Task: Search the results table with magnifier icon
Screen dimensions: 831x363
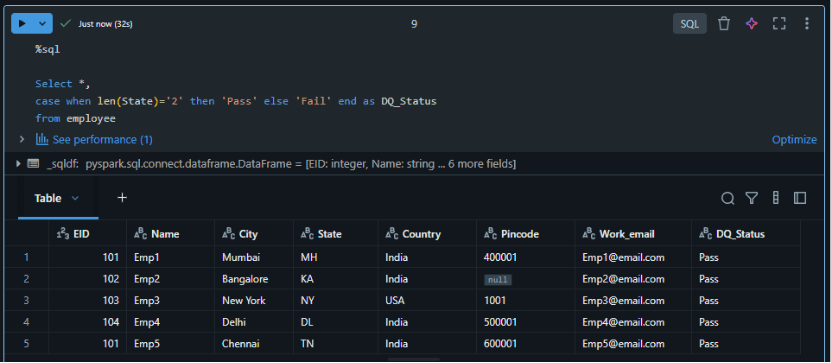Action: click(728, 198)
